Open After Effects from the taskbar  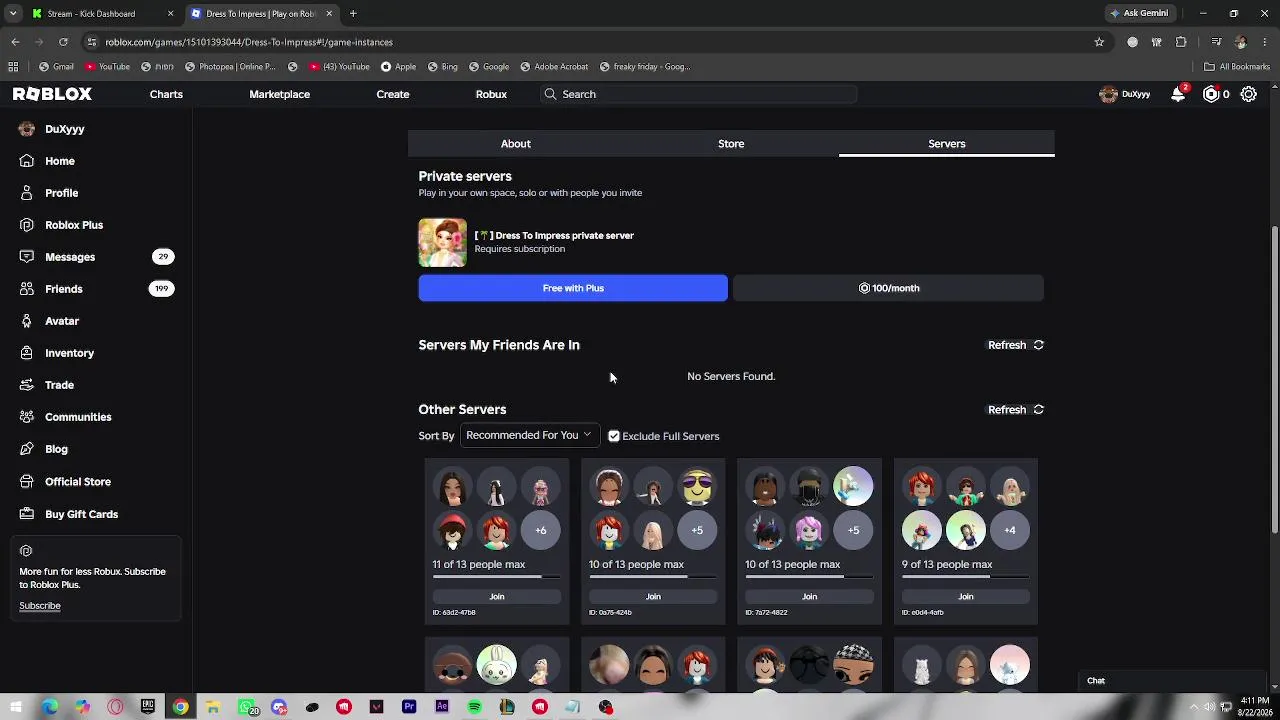coord(442,707)
